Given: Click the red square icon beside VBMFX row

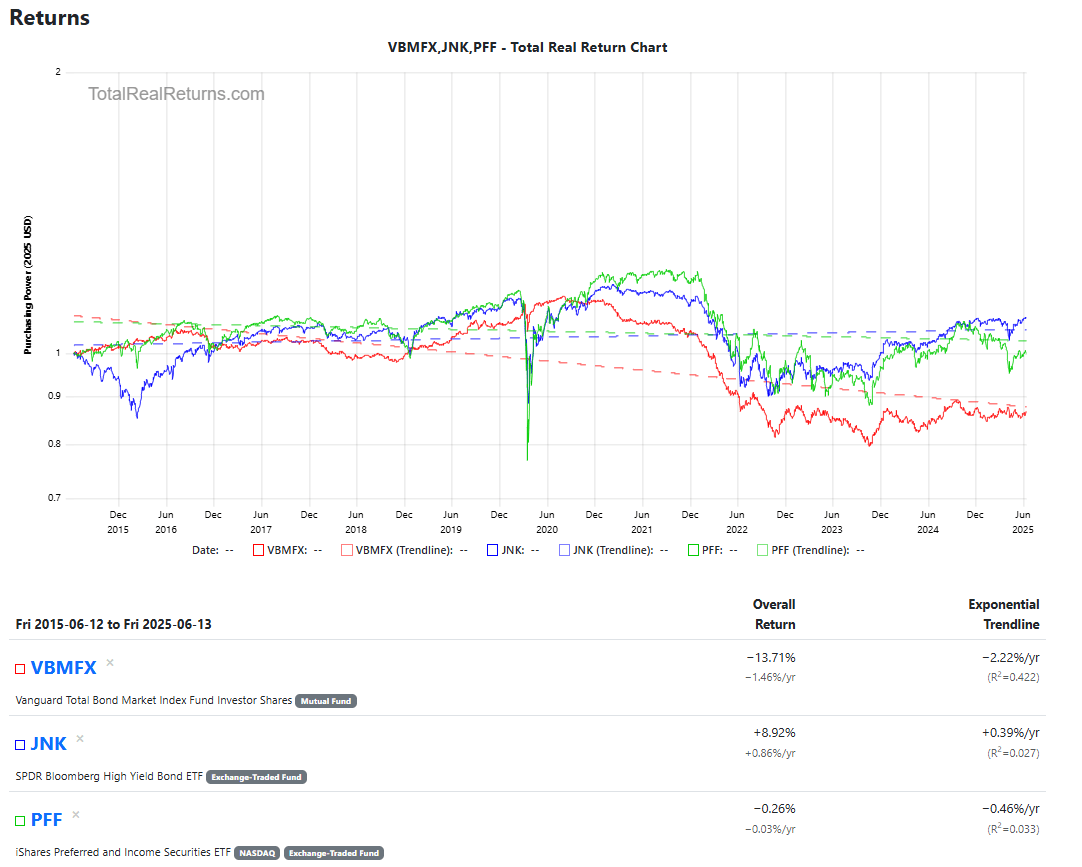Looking at the screenshot, I should 19,667.
